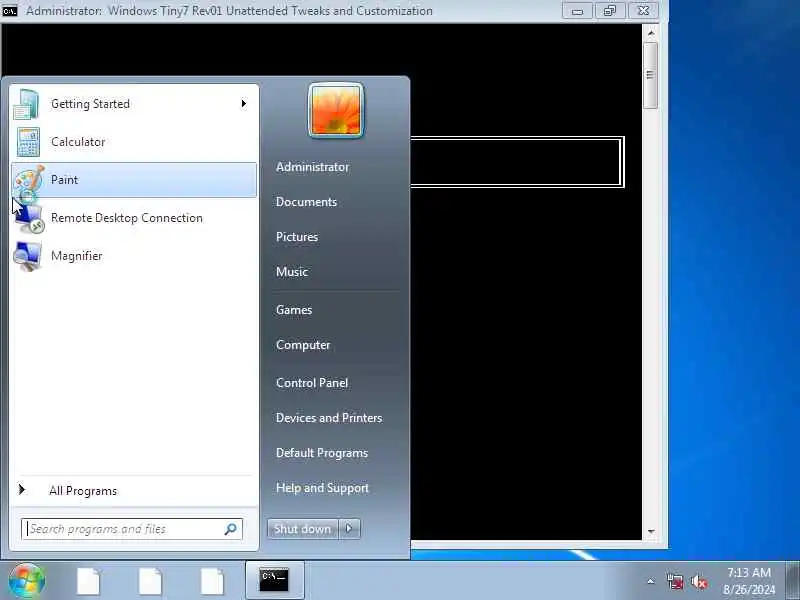This screenshot has width=800, height=600.
Task: Launch Calculator from its icon
Action: point(28,142)
